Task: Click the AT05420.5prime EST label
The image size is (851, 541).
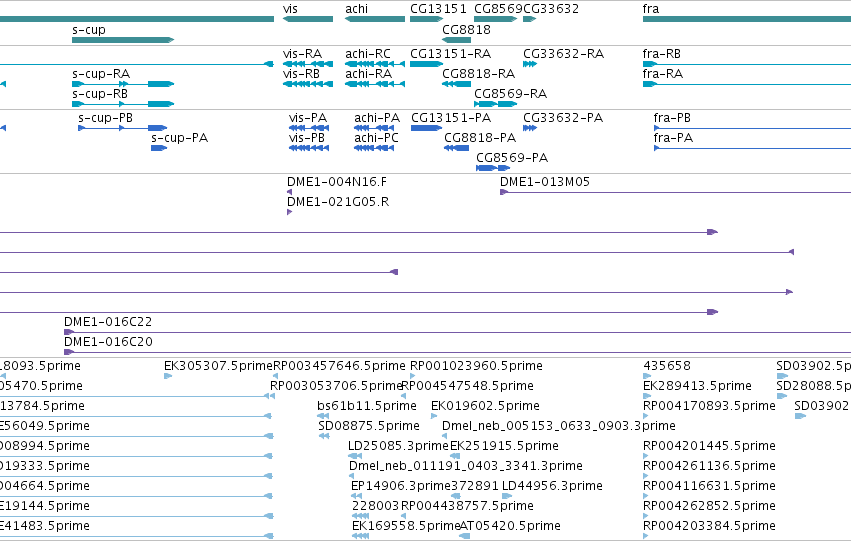Action: 510,526
